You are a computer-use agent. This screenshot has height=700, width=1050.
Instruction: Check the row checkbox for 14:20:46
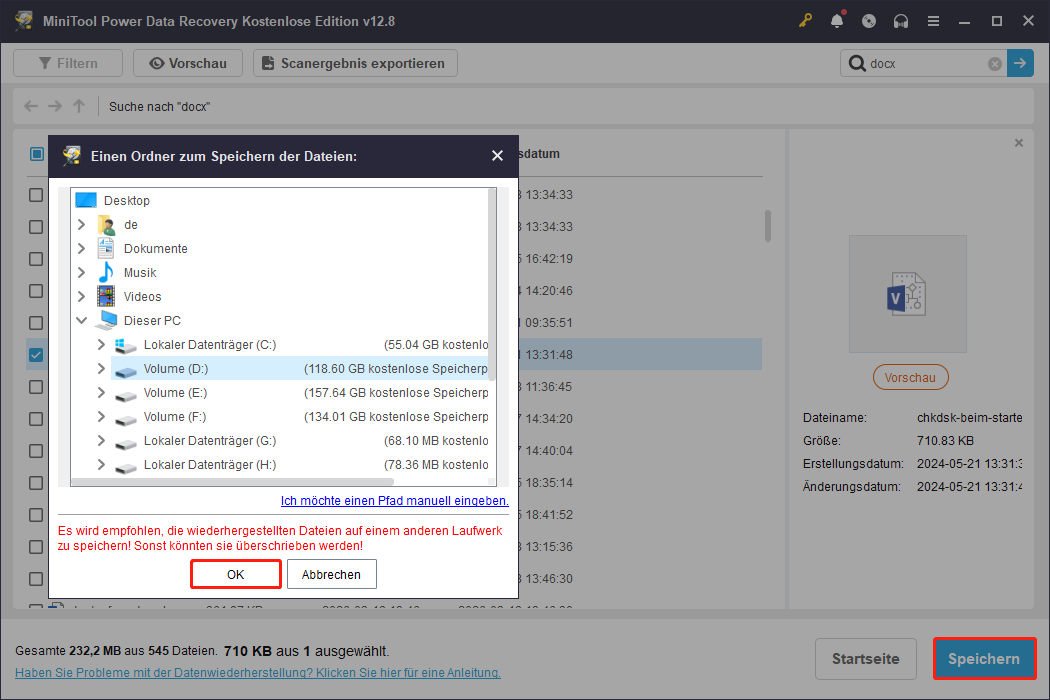(x=36, y=291)
